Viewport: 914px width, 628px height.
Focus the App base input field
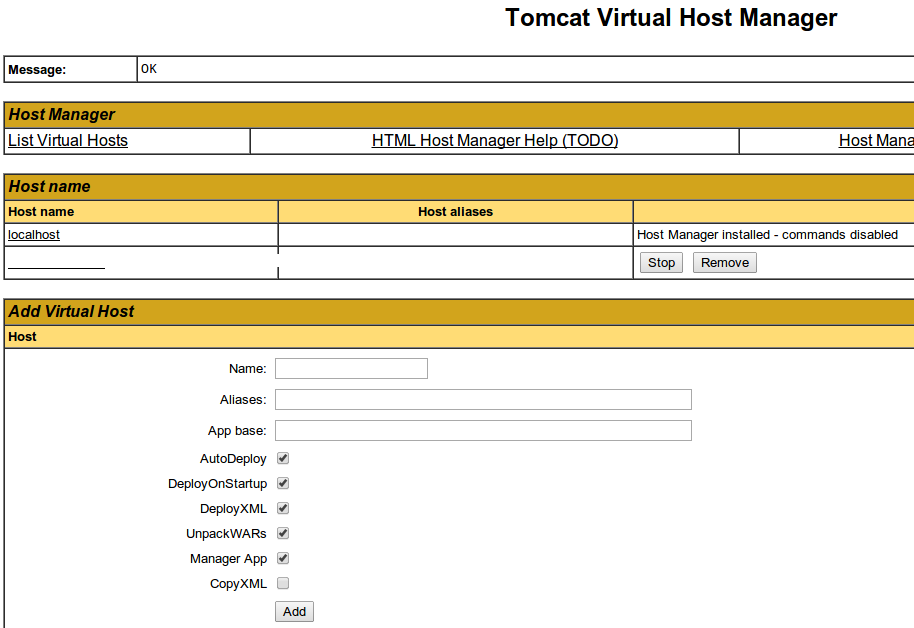point(483,430)
